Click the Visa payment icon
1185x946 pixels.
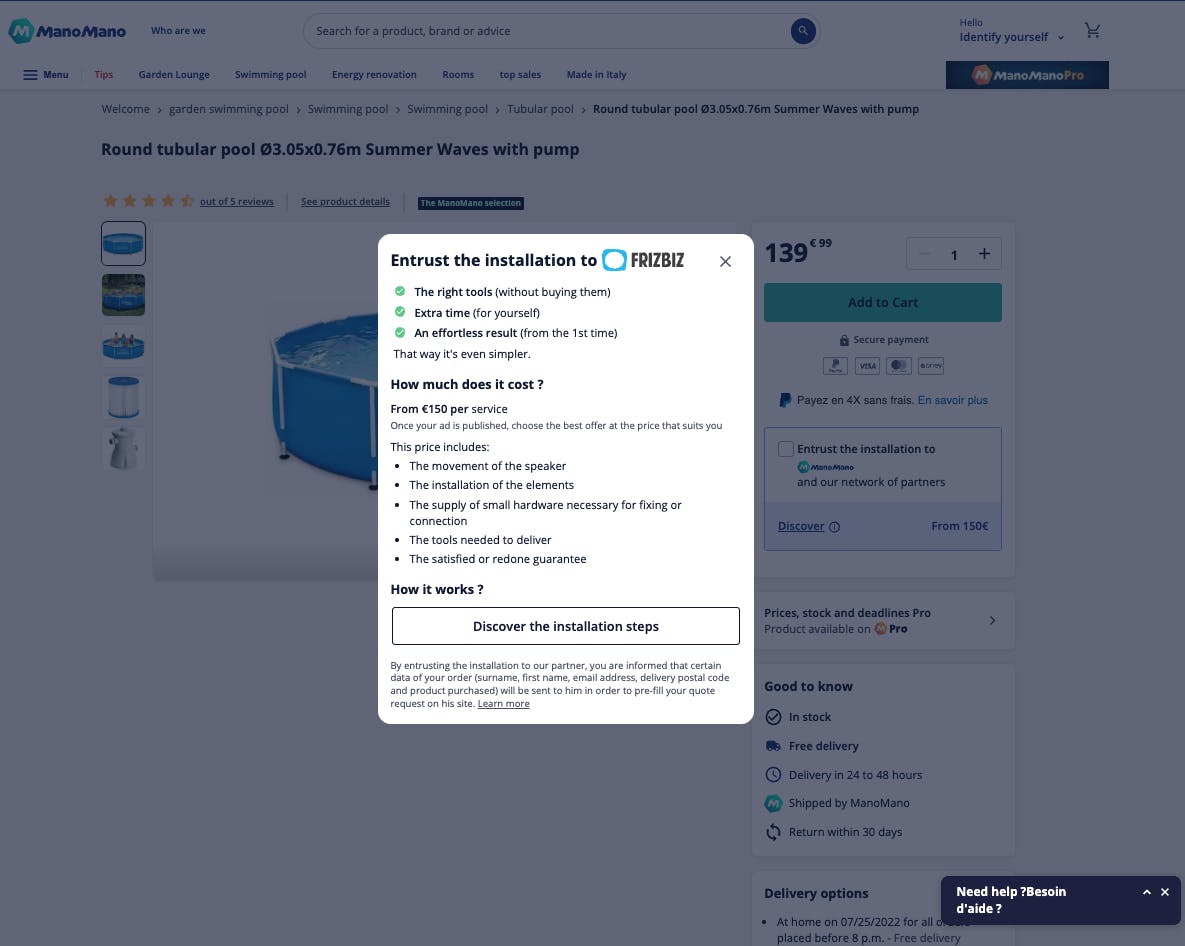(x=867, y=366)
